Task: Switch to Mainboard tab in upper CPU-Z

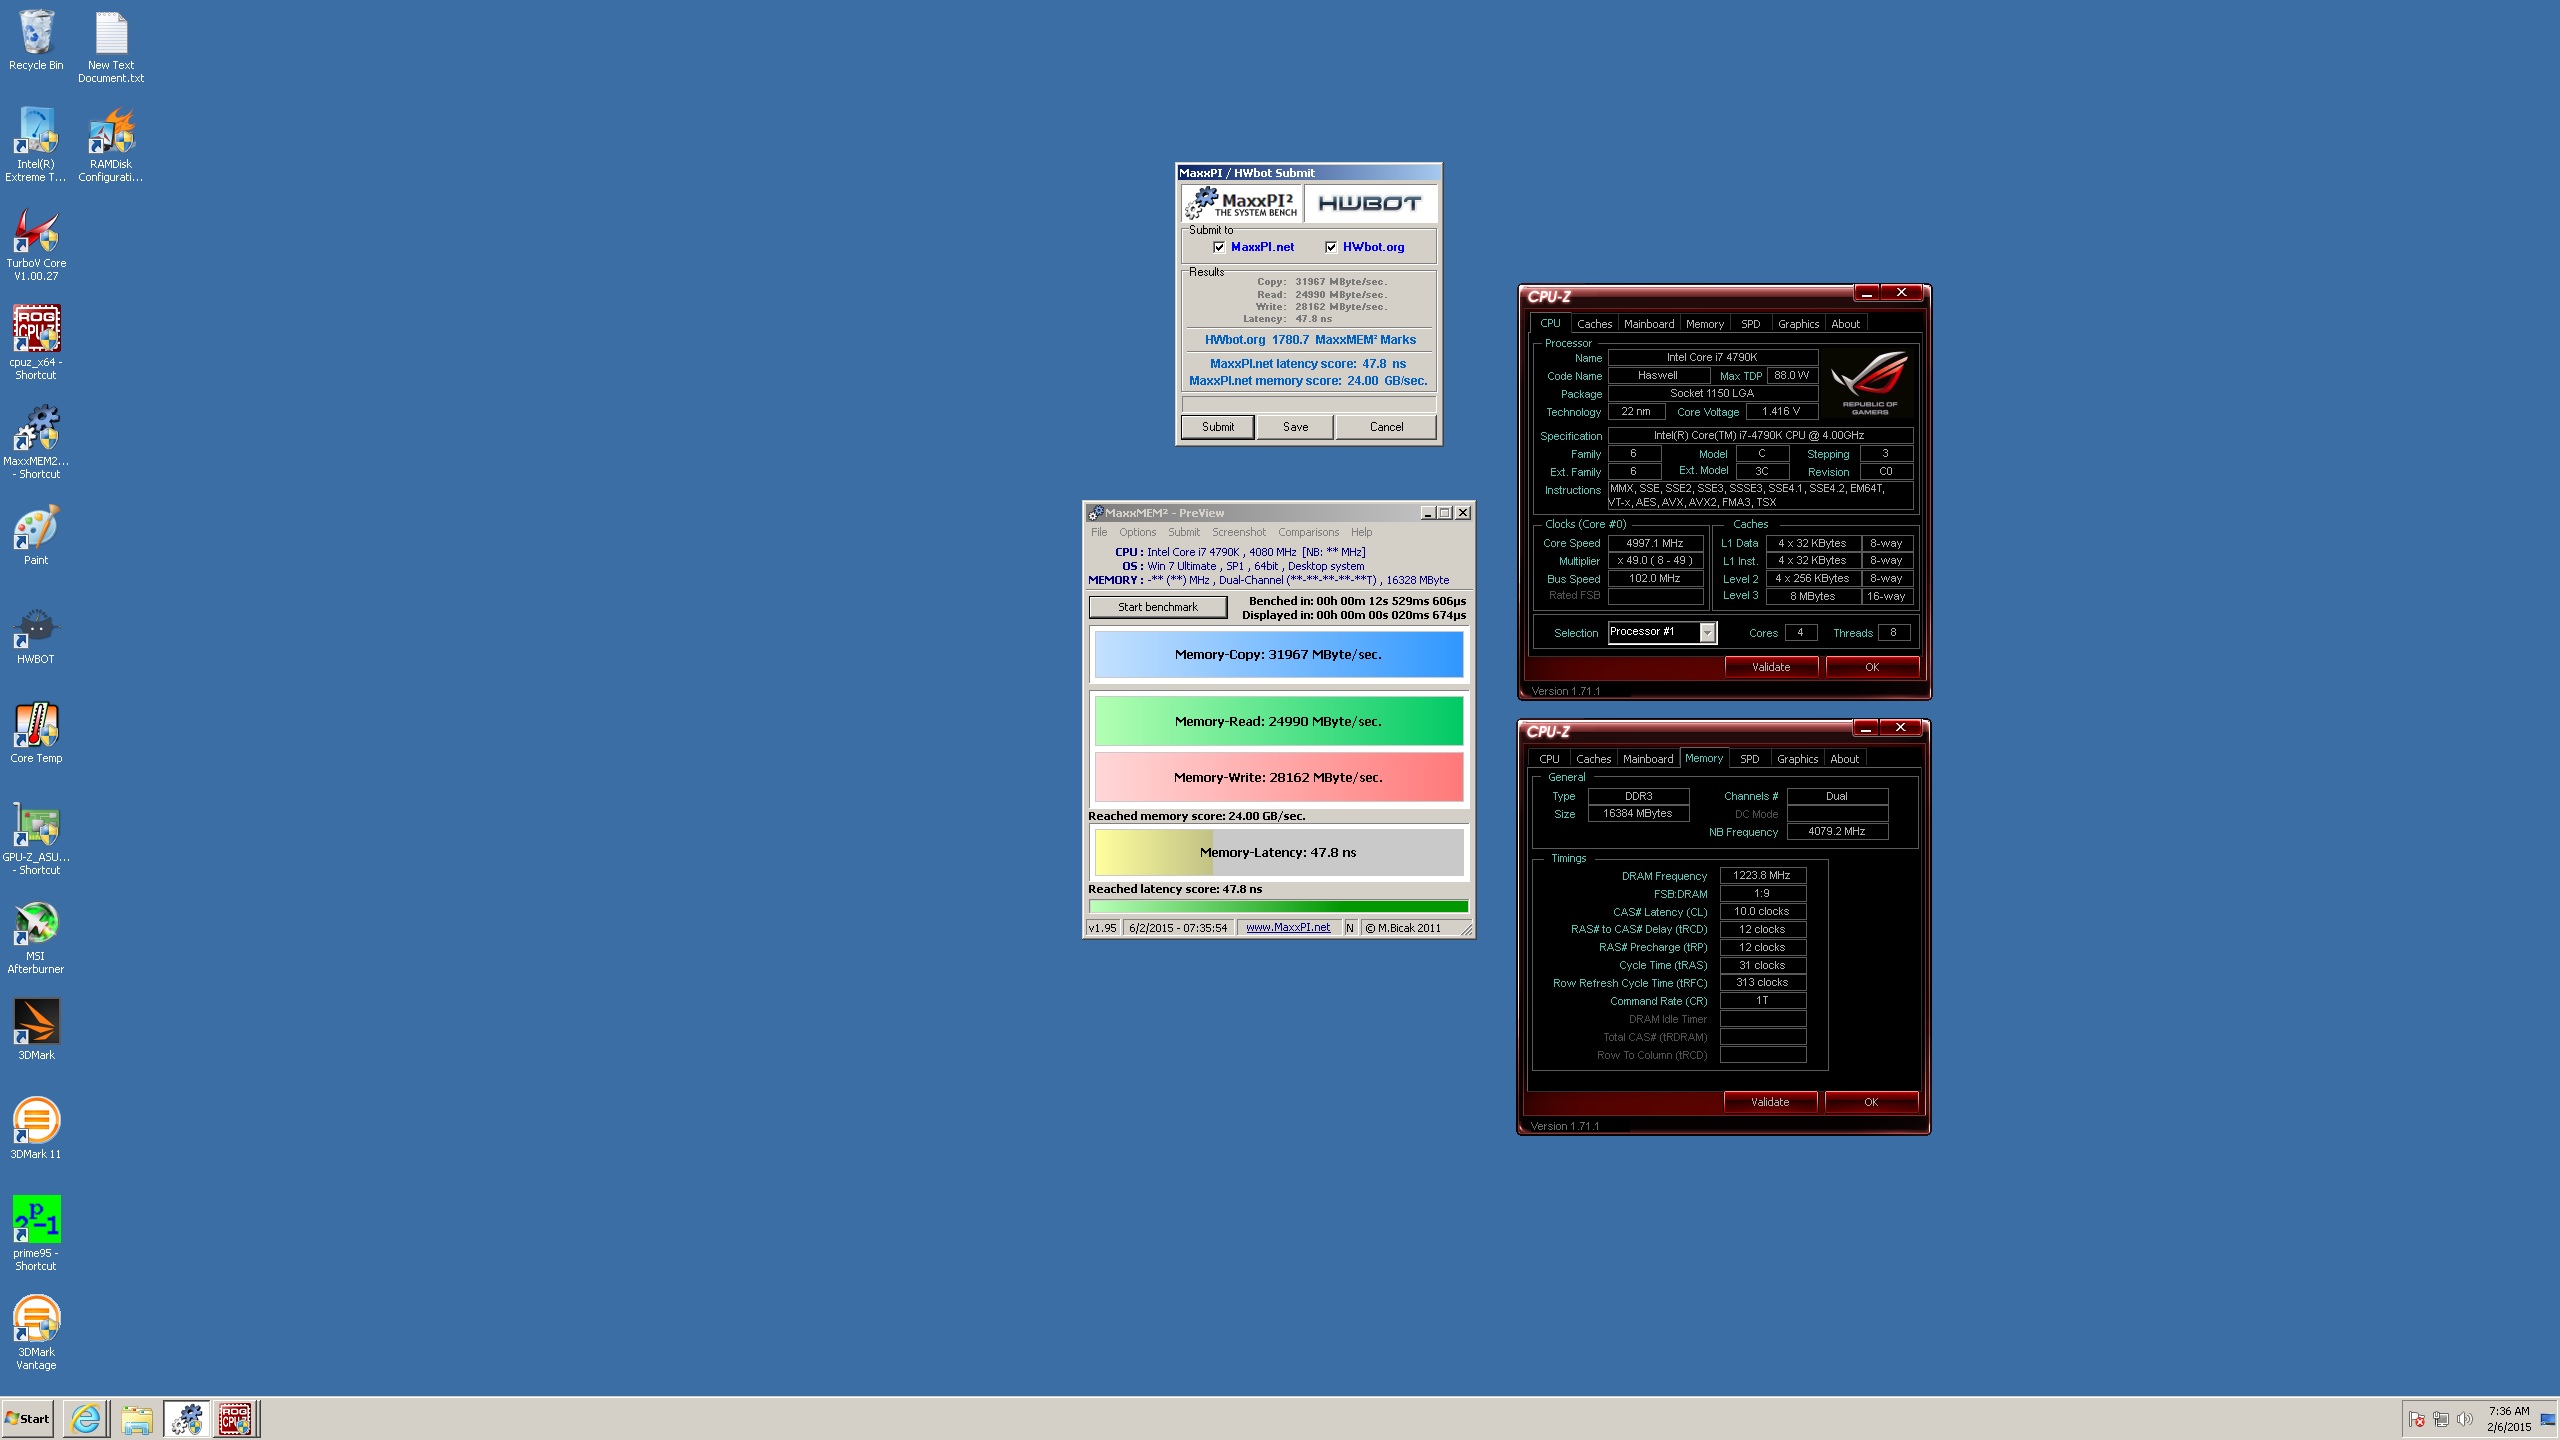Action: [x=1649, y=324]
